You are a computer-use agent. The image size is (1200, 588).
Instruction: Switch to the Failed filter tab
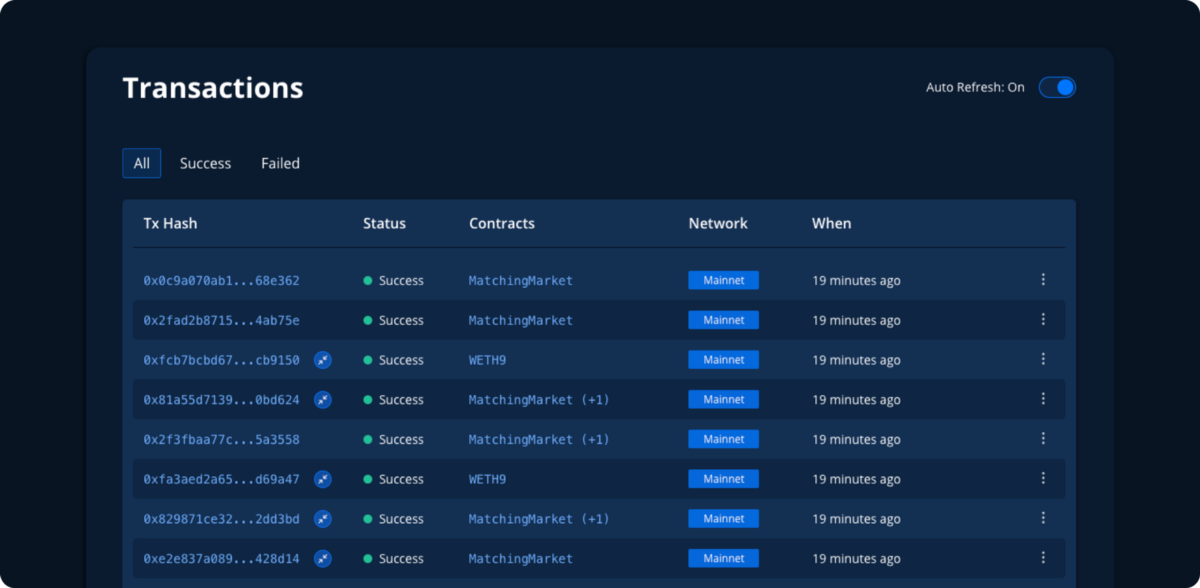click(280, 163)
